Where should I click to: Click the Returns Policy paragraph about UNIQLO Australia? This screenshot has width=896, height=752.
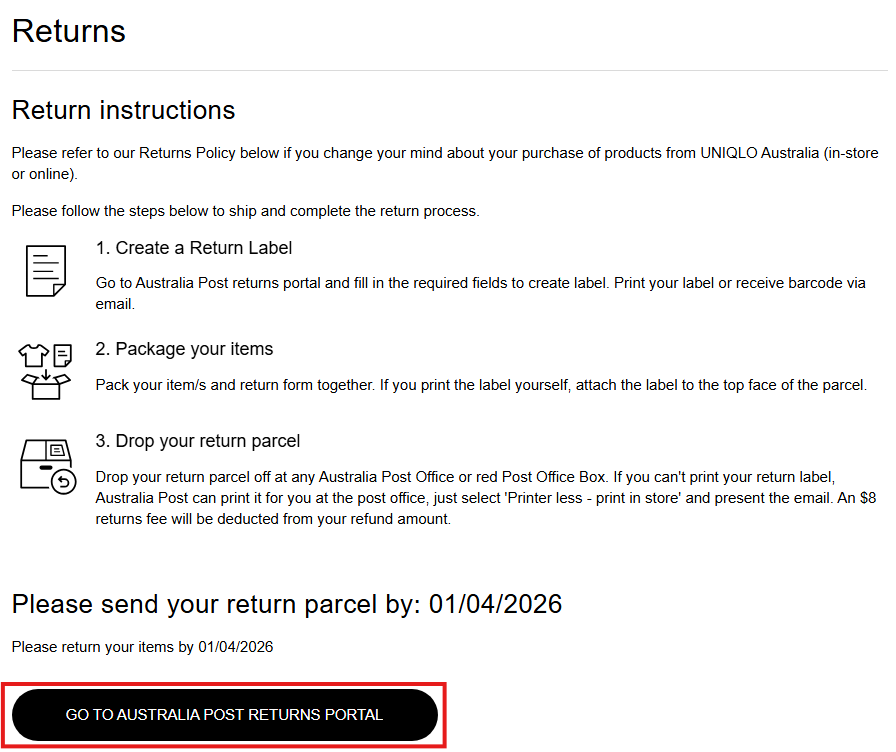440,164
